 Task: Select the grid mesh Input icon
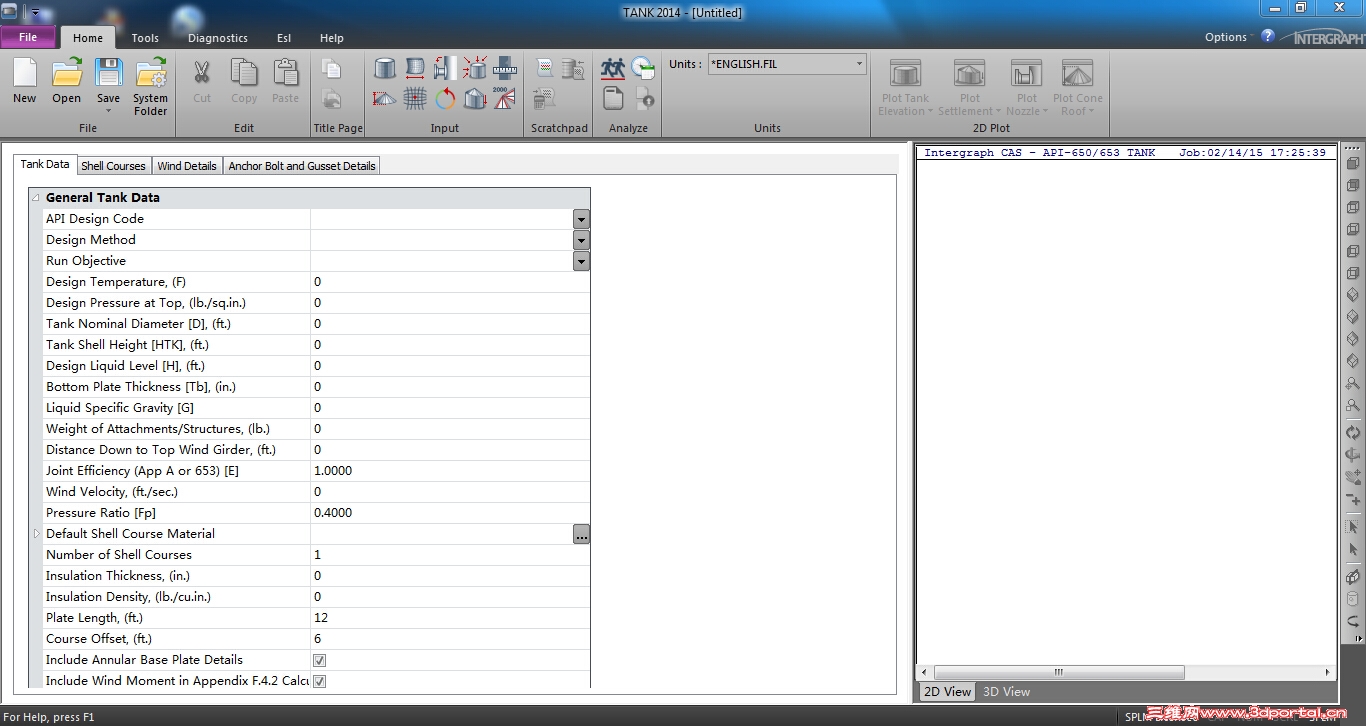point(415,98)
